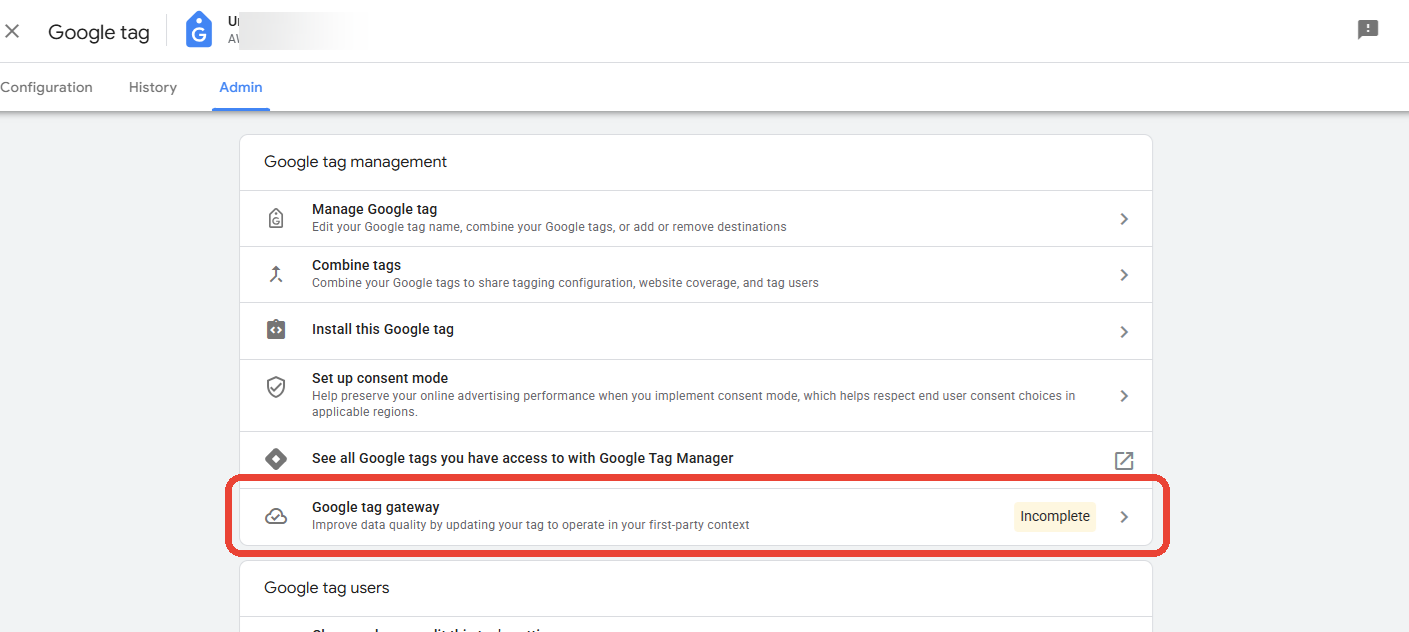Click the Google tag gateway cloud icon
1409x632 pixels.
tap(276, 516)
